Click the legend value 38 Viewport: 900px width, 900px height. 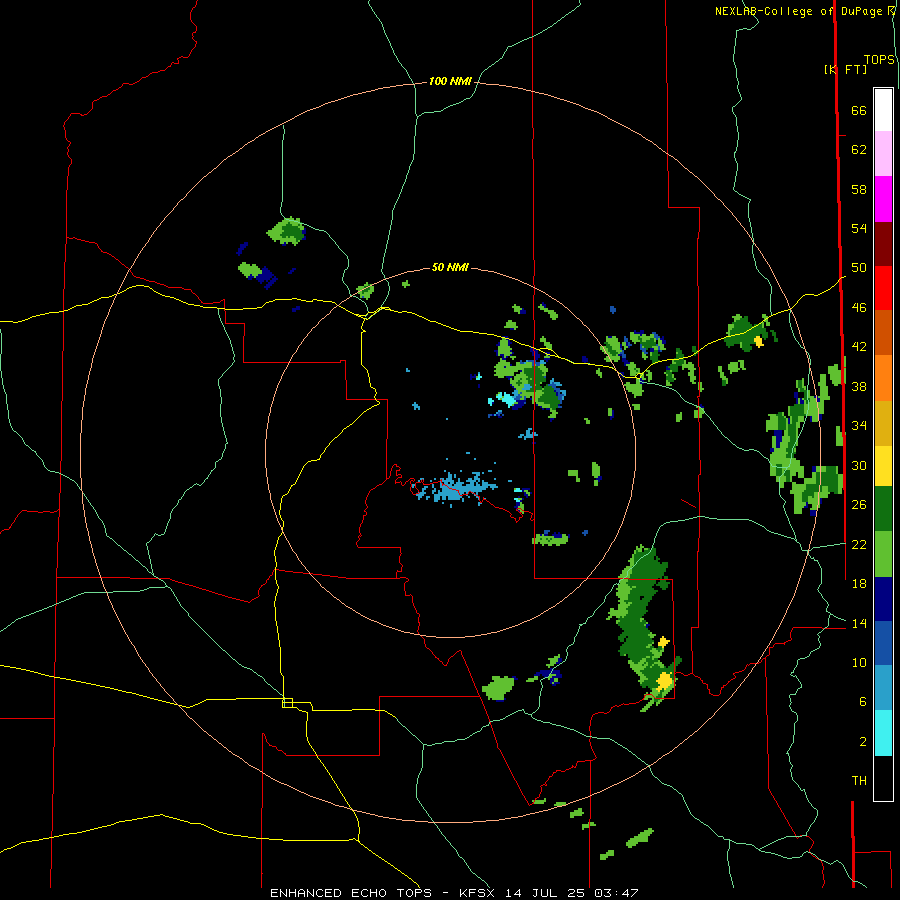point(859,386)
